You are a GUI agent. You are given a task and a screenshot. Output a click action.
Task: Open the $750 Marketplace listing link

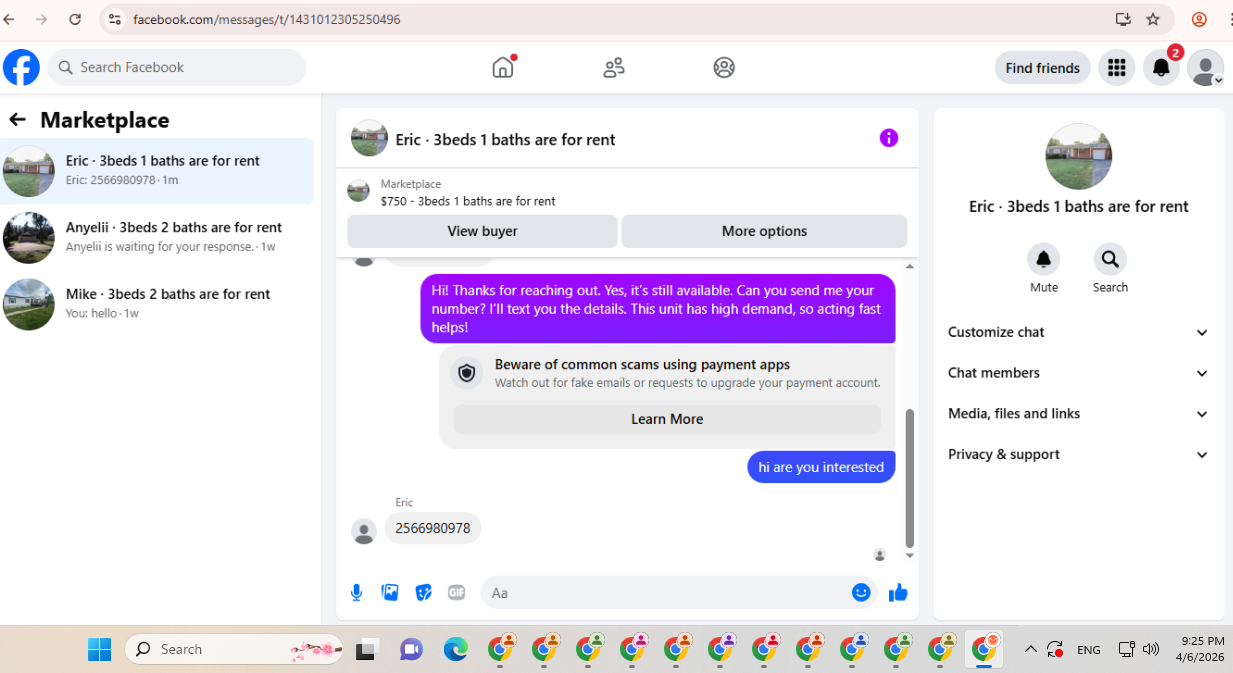pos(467,201)
